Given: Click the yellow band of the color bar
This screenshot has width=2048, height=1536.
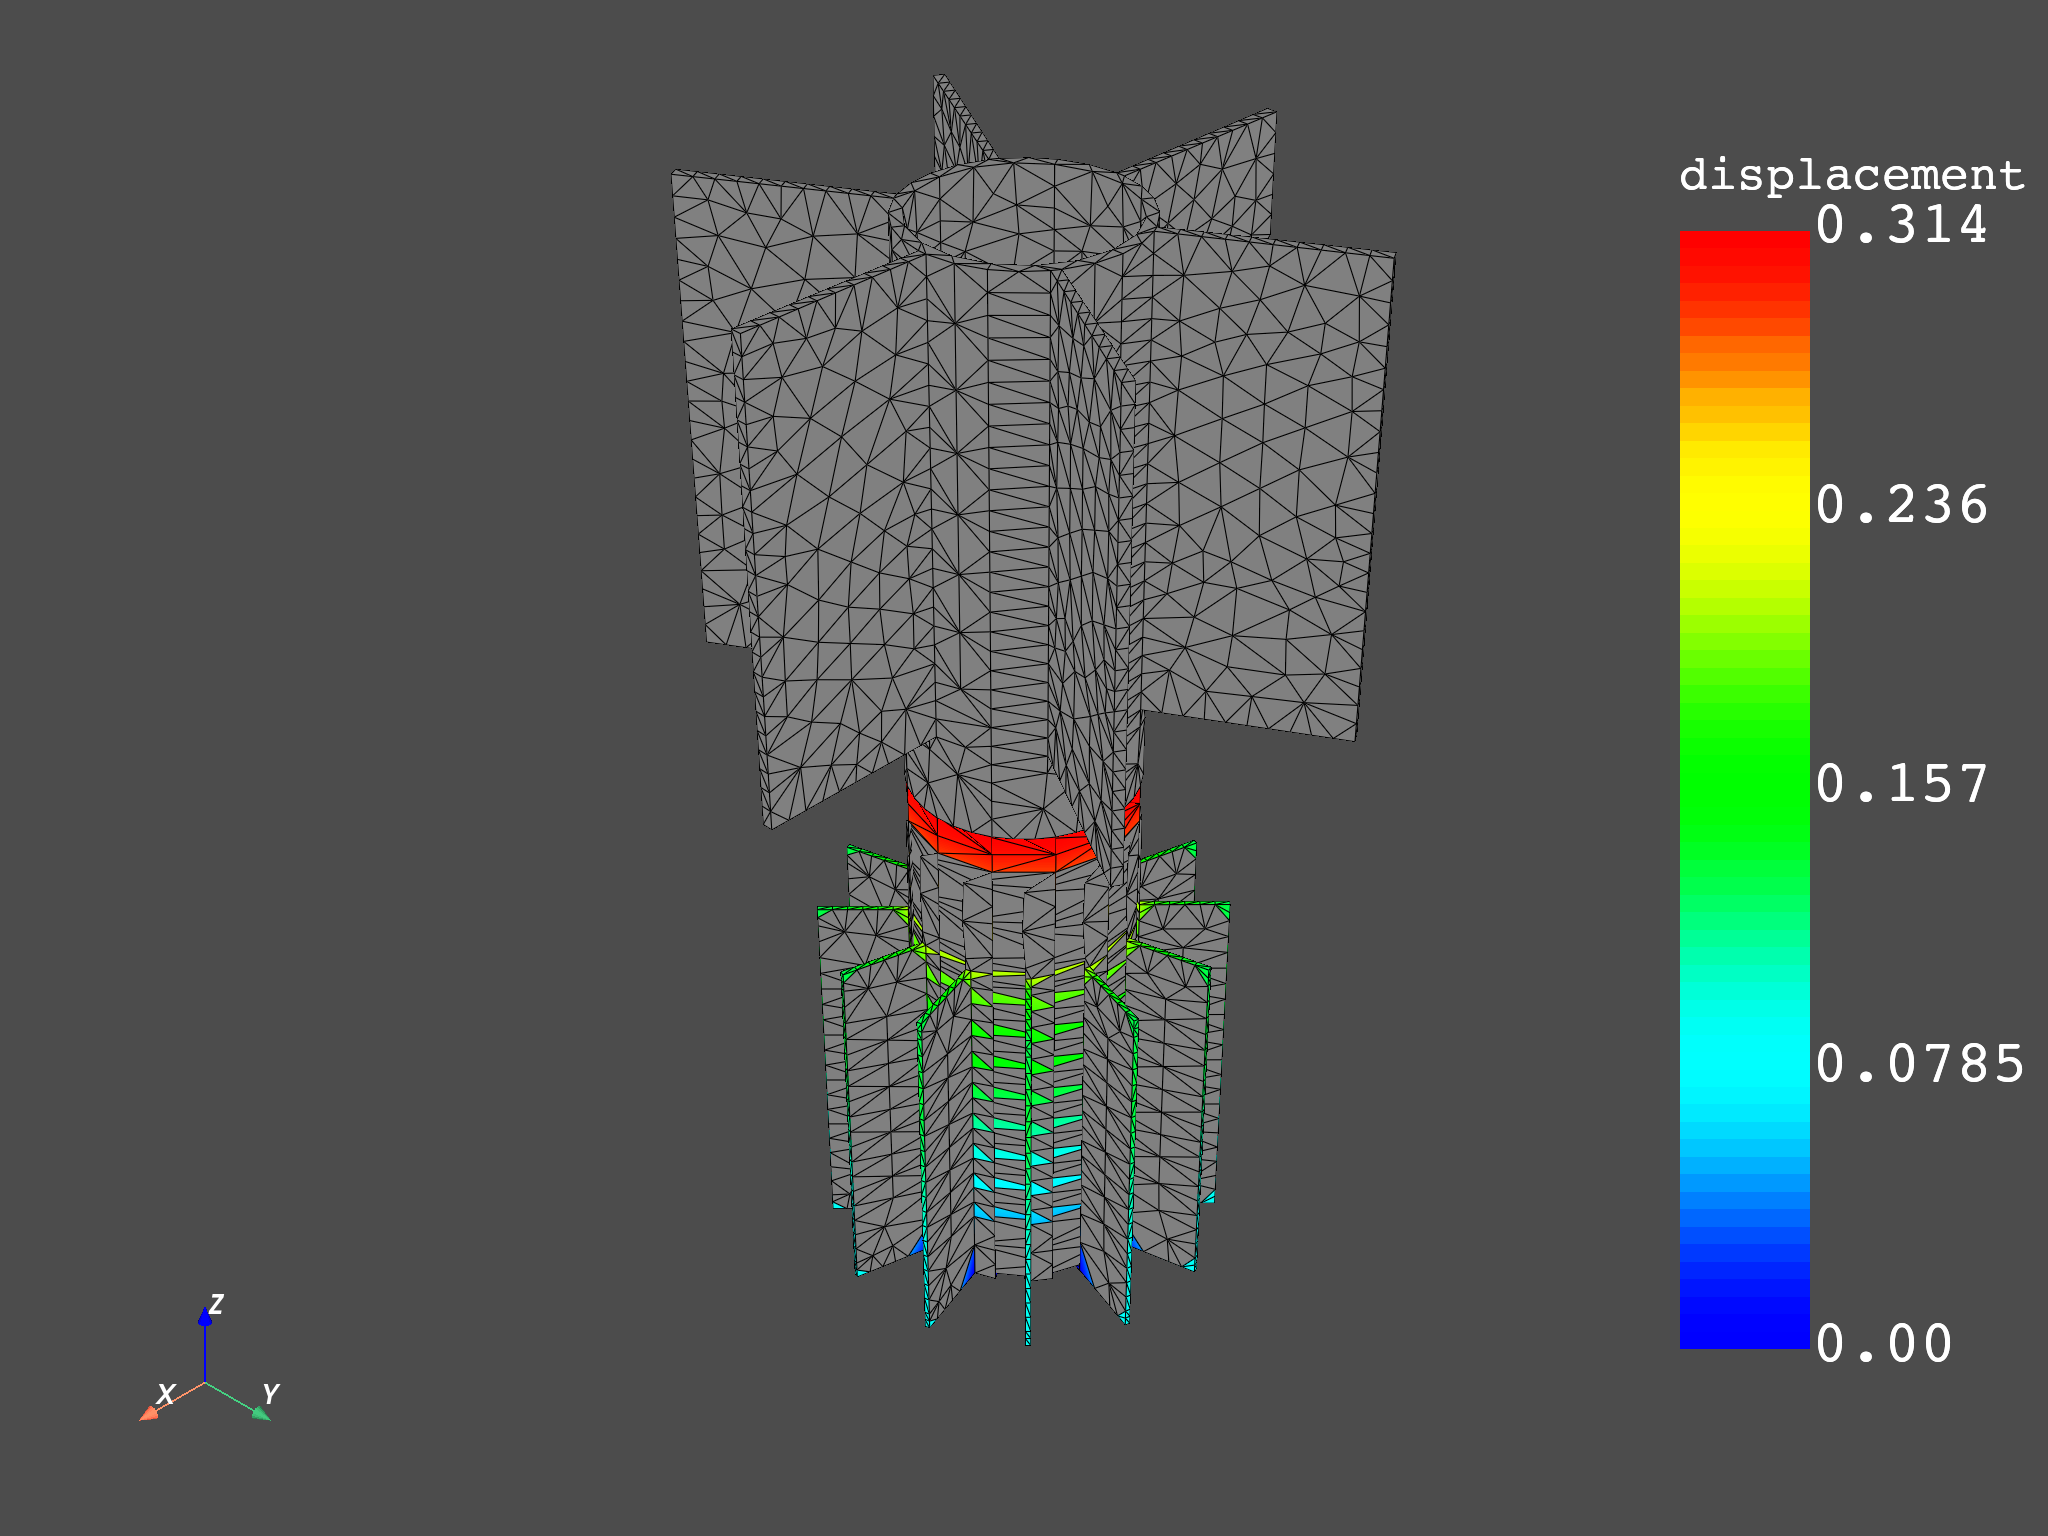Looking at the screenshot, I should 1744,500.
